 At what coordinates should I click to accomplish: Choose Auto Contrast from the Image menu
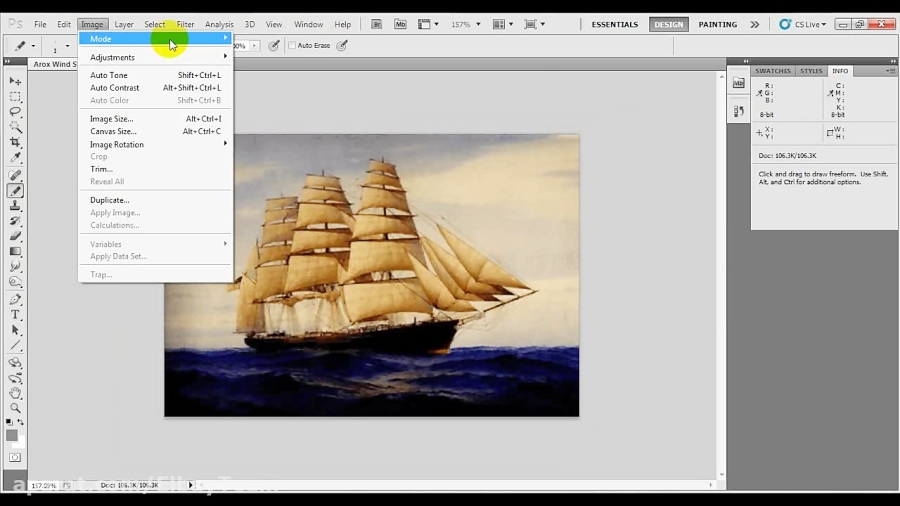[x=155, y=88]
